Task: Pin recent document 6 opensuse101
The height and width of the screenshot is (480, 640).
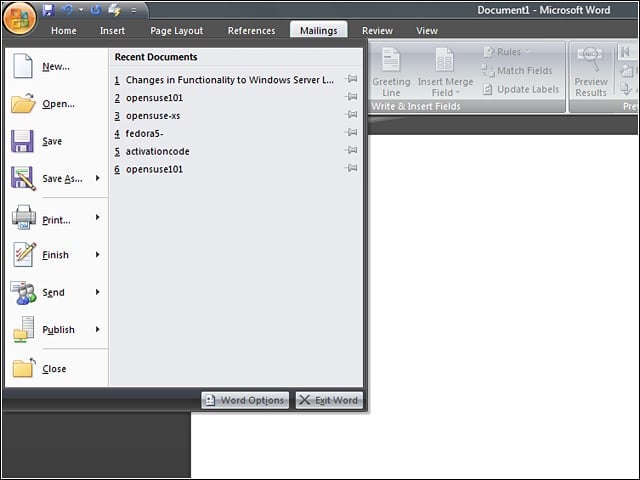Action: click(x=351, y=168)
